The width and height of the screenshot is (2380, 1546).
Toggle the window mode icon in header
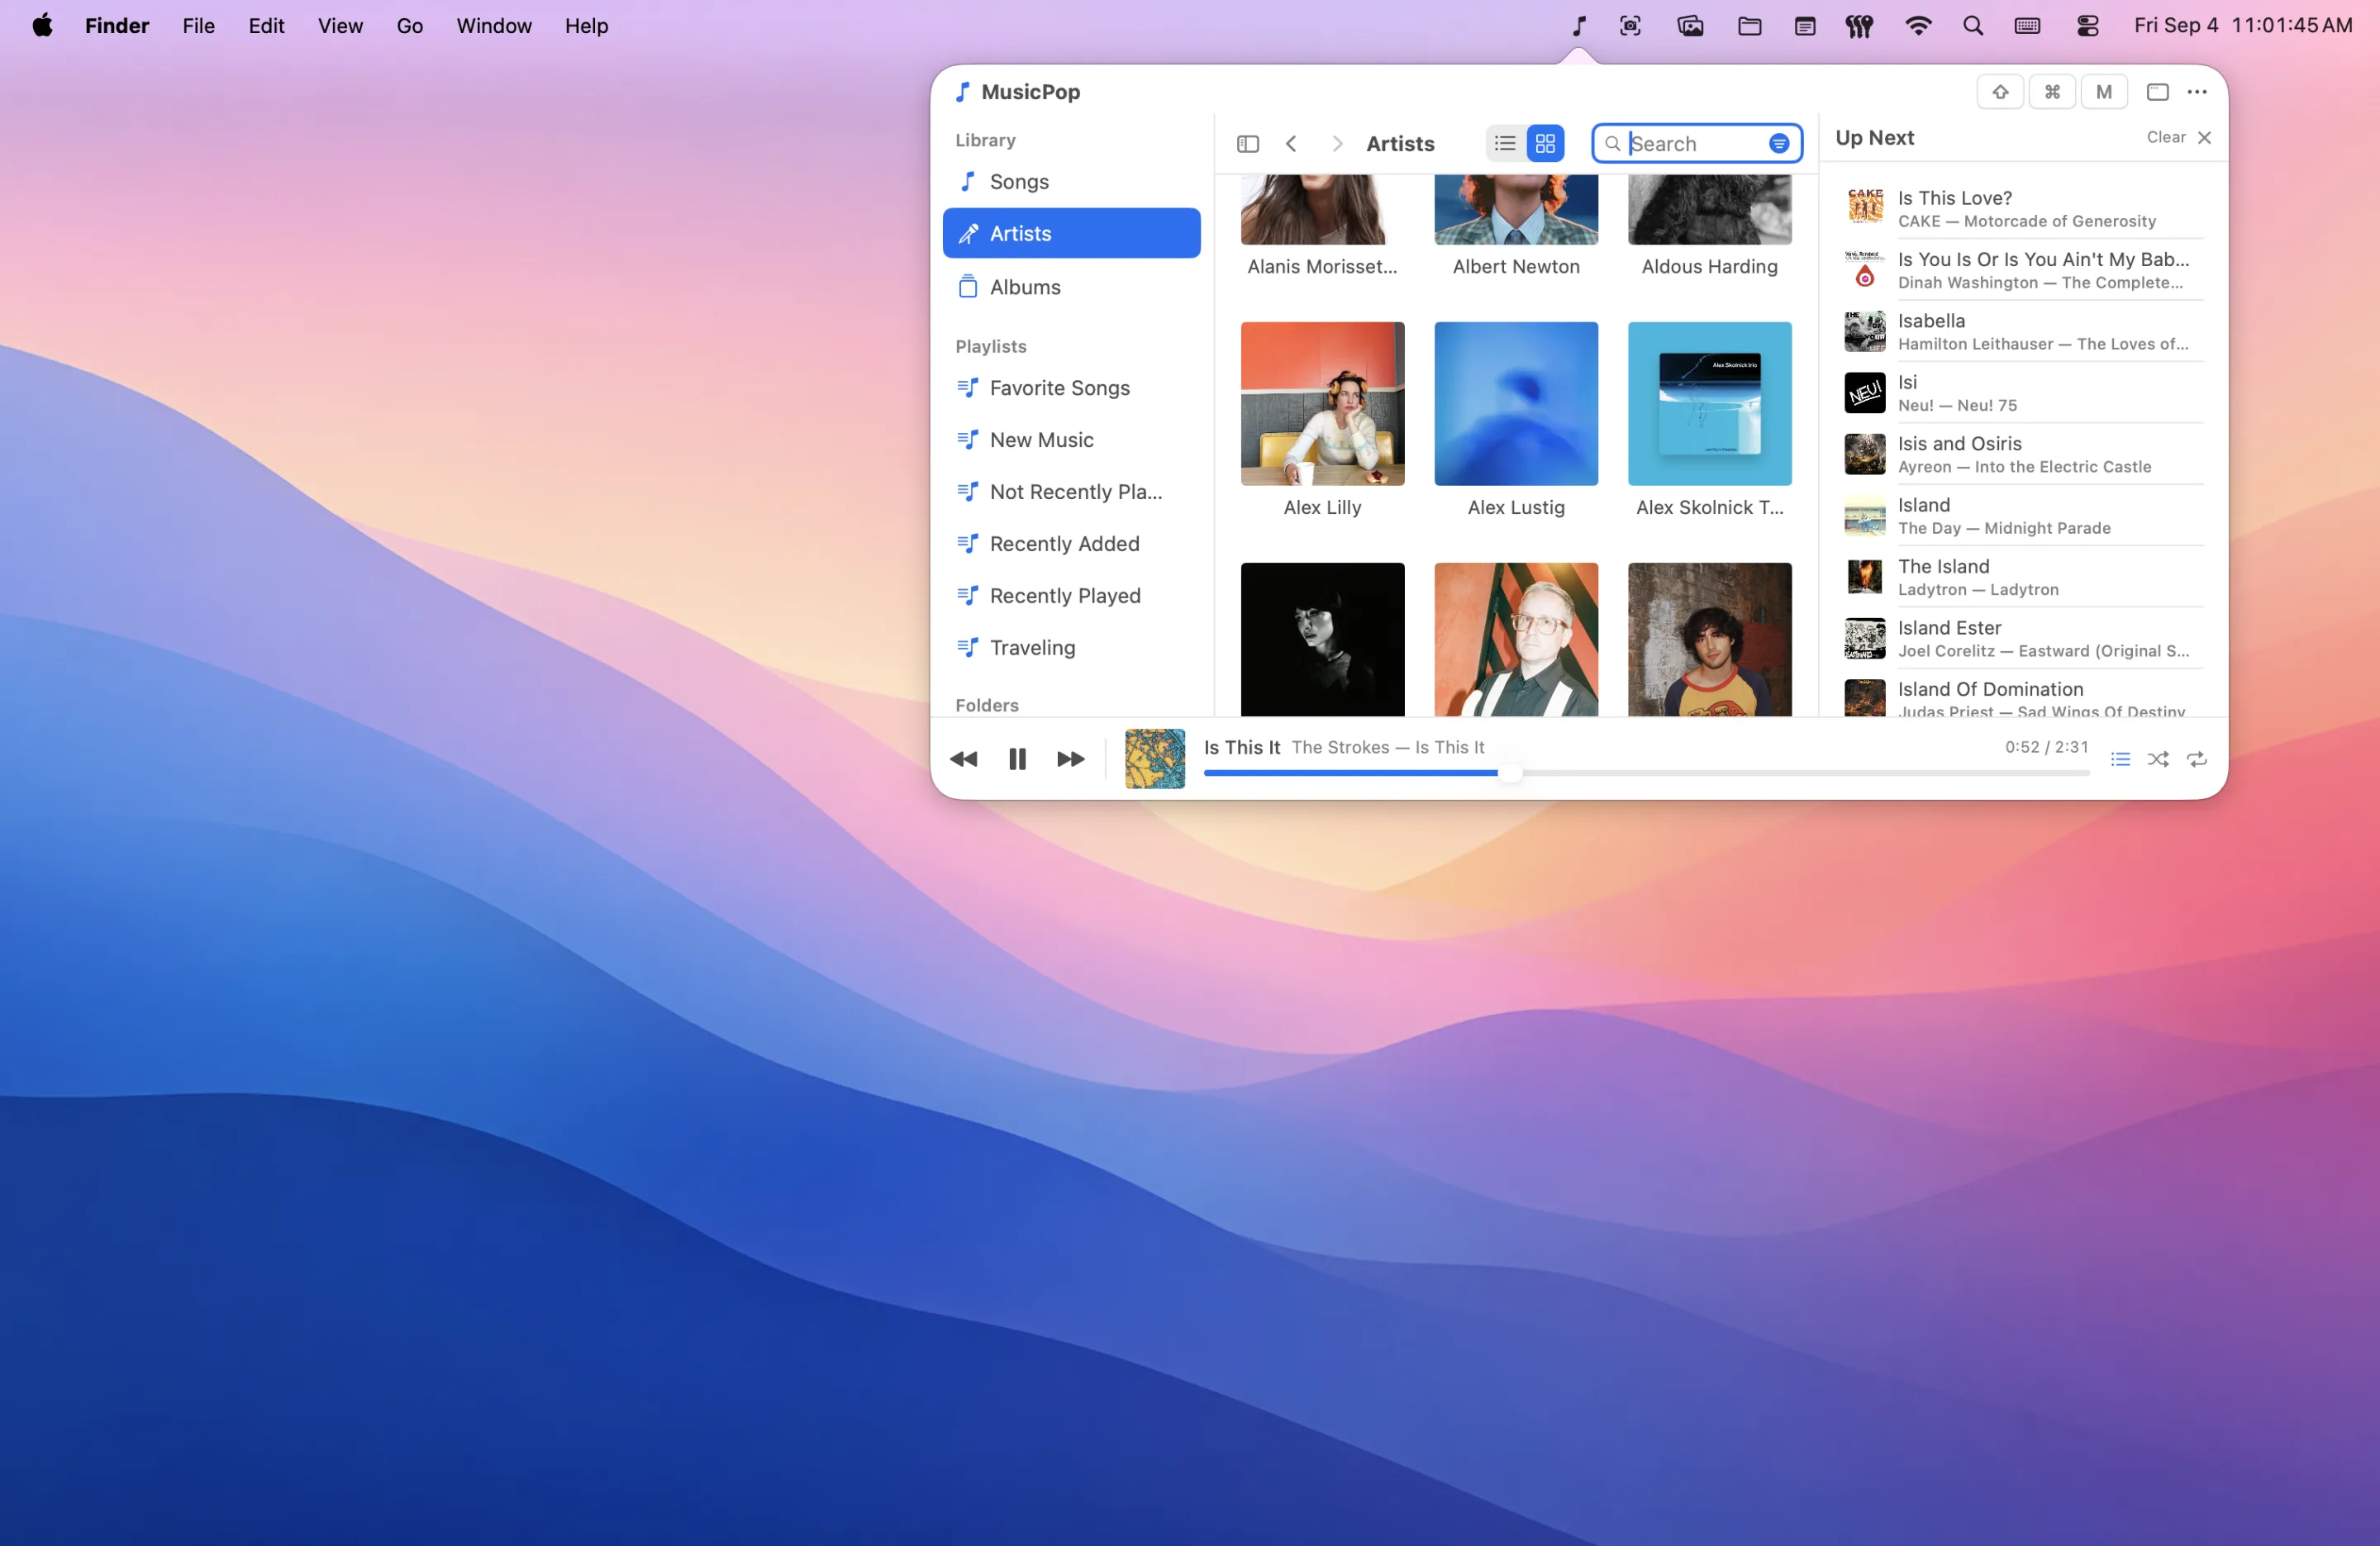[x=2158, y=92]
